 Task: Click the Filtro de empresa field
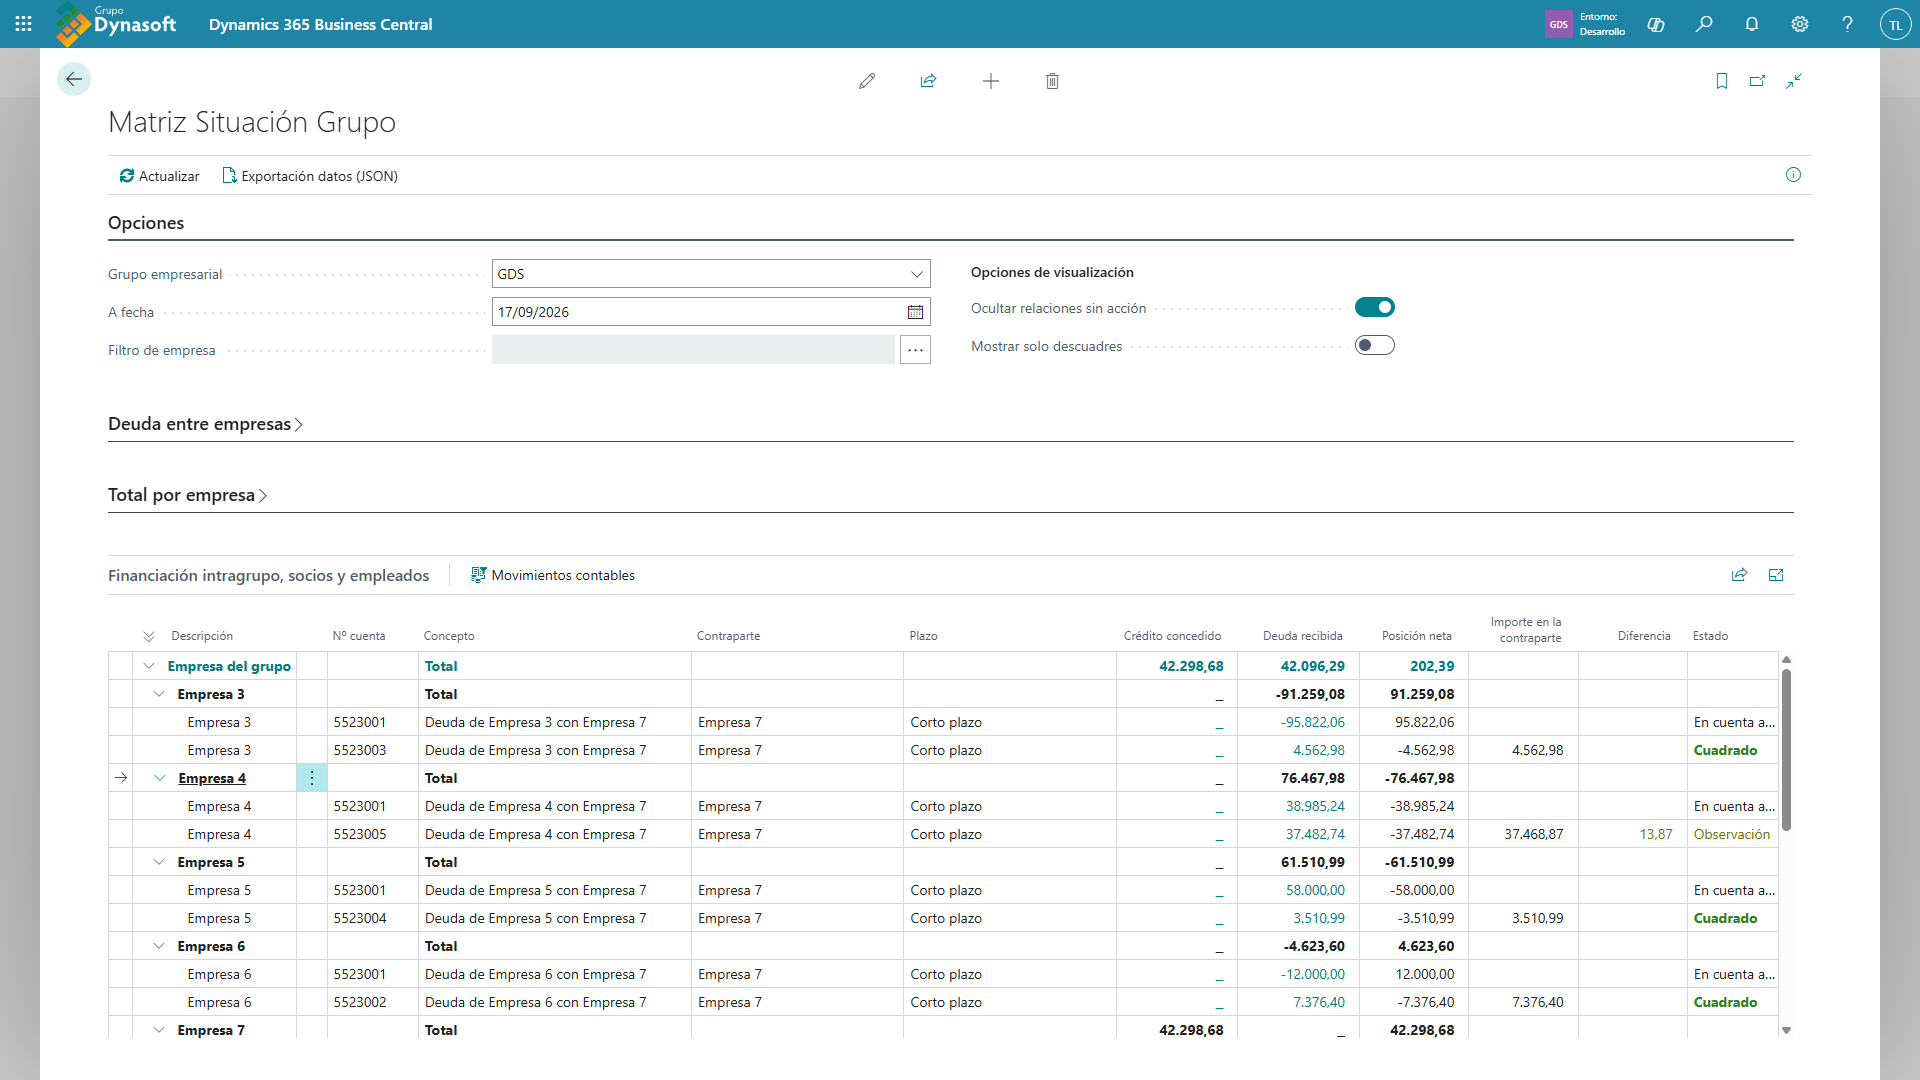click(x=693, y=350)
